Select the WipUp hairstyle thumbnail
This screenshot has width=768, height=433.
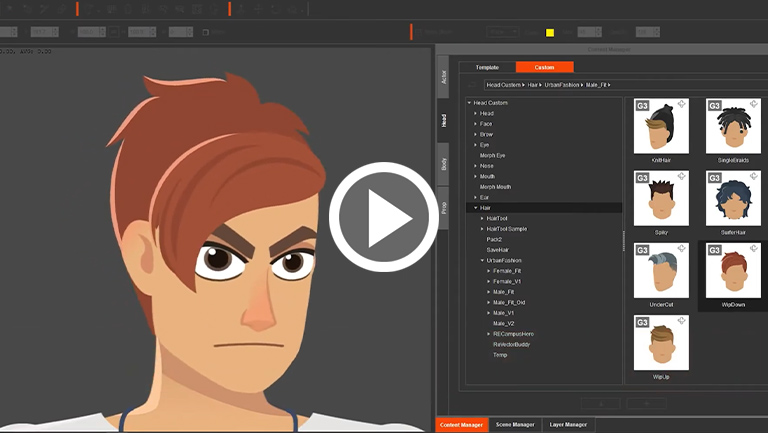(x=661, y=342)
